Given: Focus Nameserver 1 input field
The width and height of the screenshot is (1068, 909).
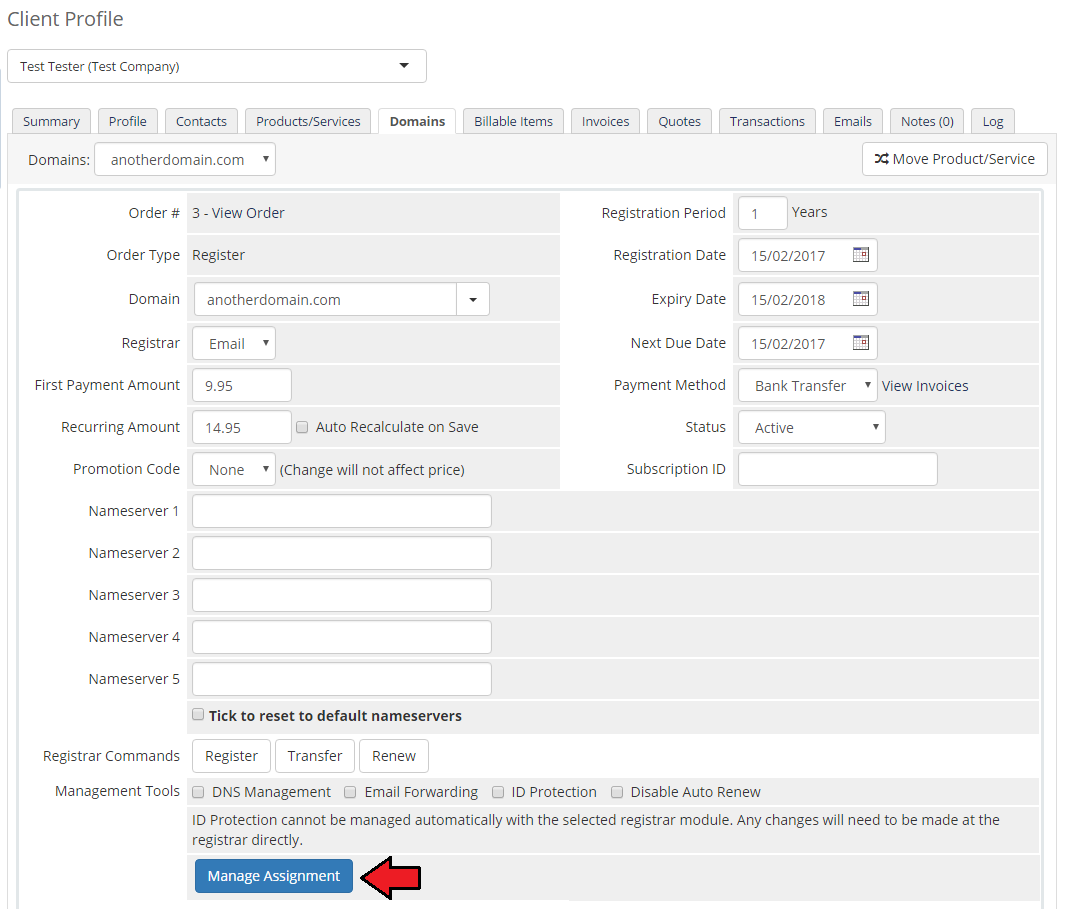Looking at the screenshot, I should 342,511.
